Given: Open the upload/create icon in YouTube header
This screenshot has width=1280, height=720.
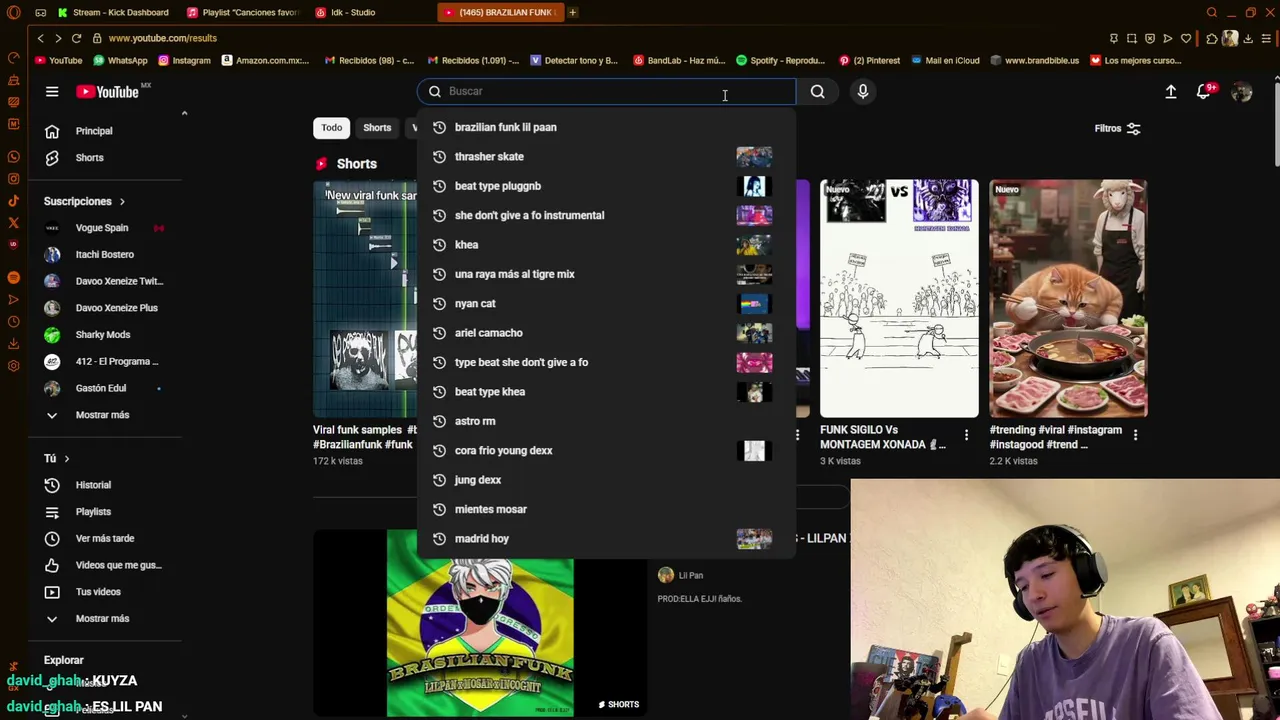Looking at the screenshot, I should pos(1171,91).
